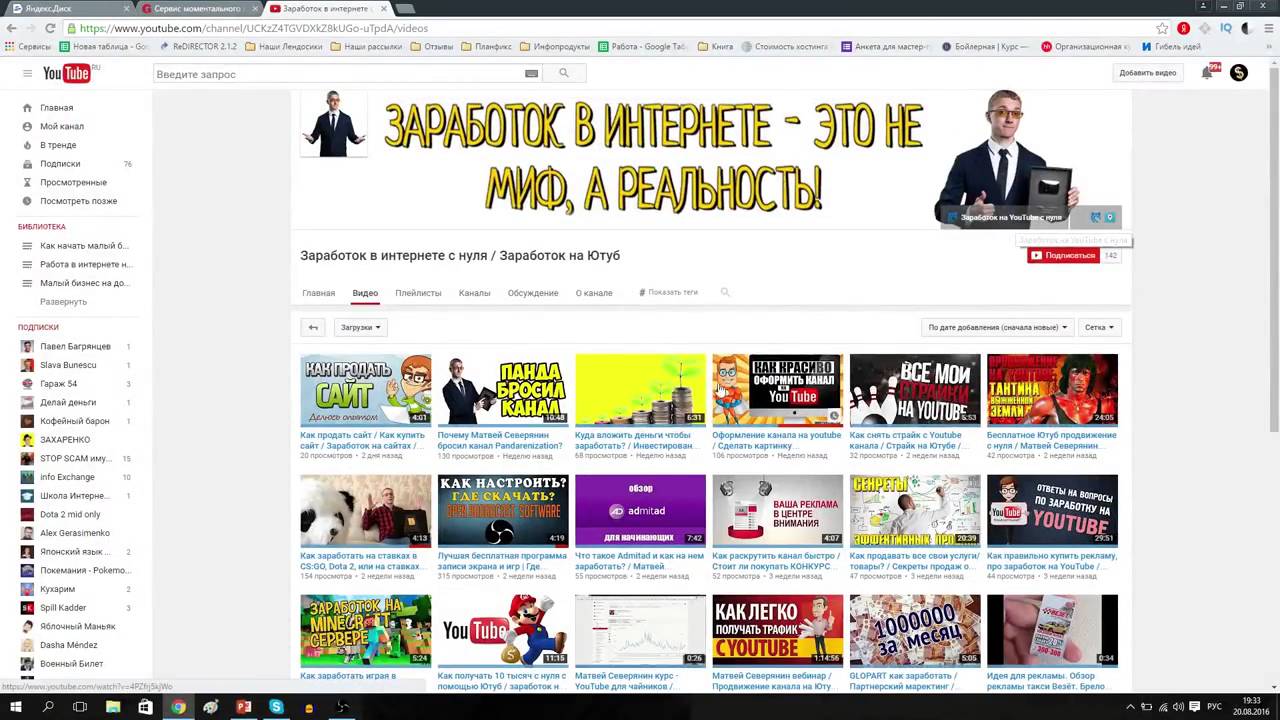The width and height of the screenshot is (1280, 720).
Task: Click the browser back arrow
Action: 11,29
